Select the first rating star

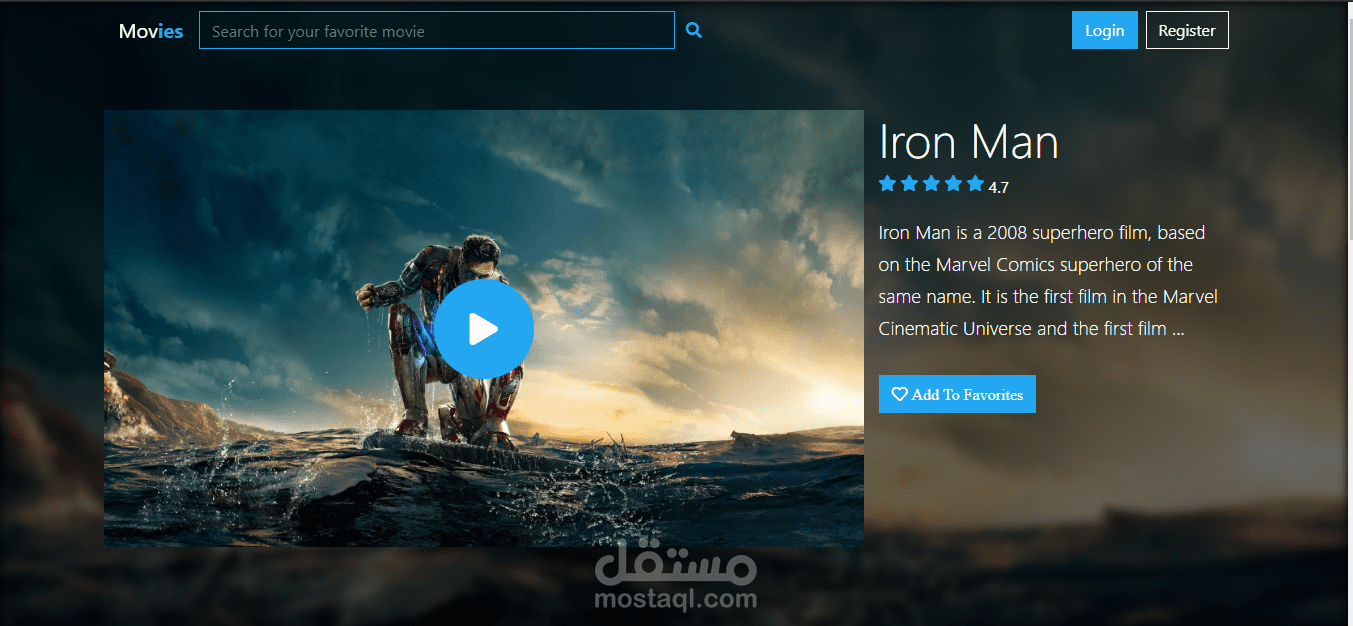(887, 183)
